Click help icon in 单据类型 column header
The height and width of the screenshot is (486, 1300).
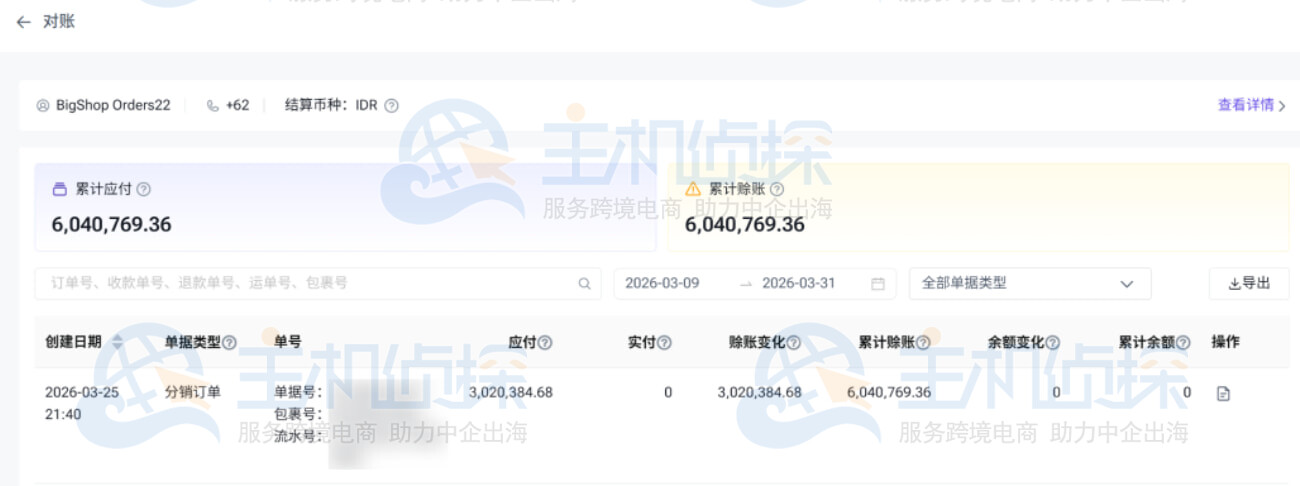pos(229,343)
